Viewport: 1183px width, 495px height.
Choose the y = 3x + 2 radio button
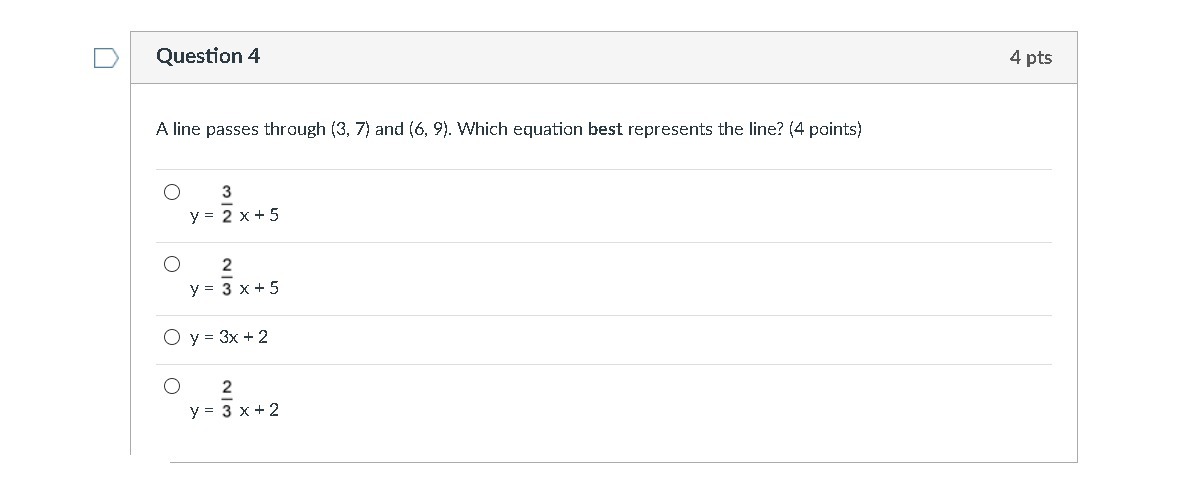point(172,338)
